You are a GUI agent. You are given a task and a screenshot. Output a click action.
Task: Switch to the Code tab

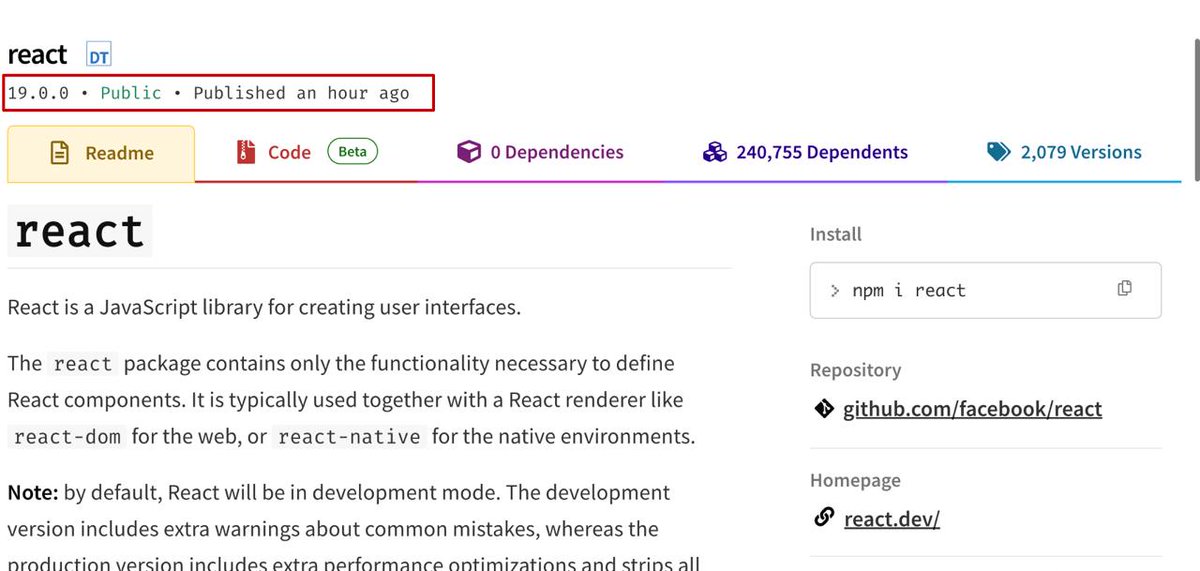coord(307,153)
